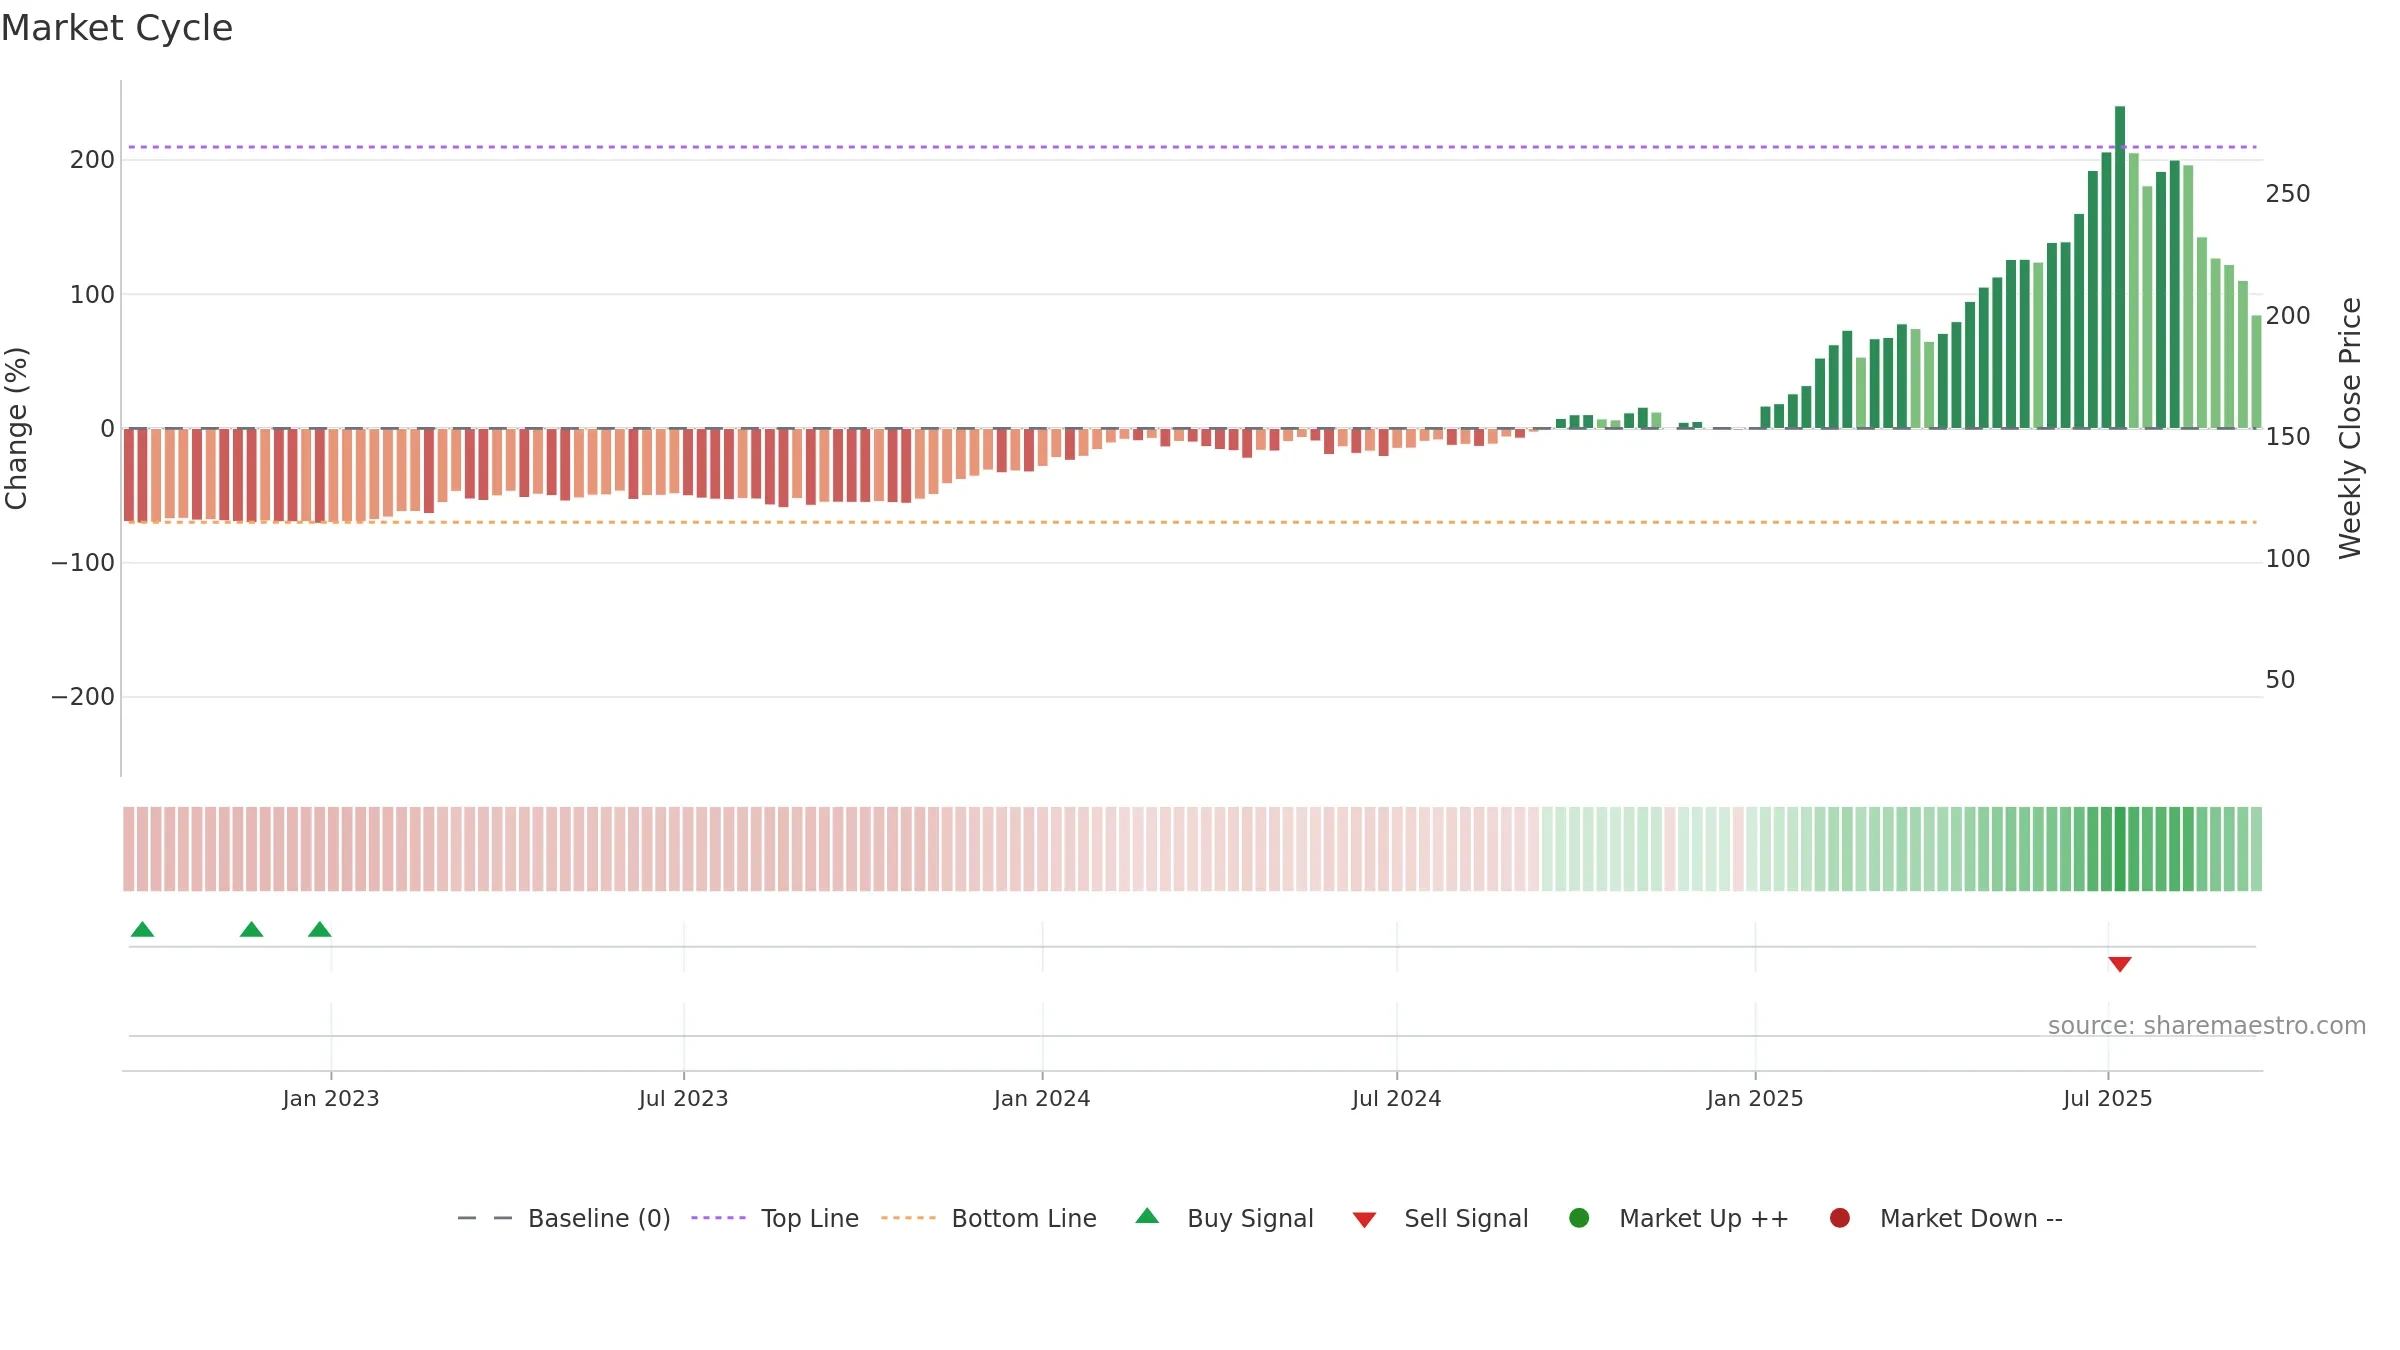Click the Jul 2025 x-axis label

click(2108, 1098)
